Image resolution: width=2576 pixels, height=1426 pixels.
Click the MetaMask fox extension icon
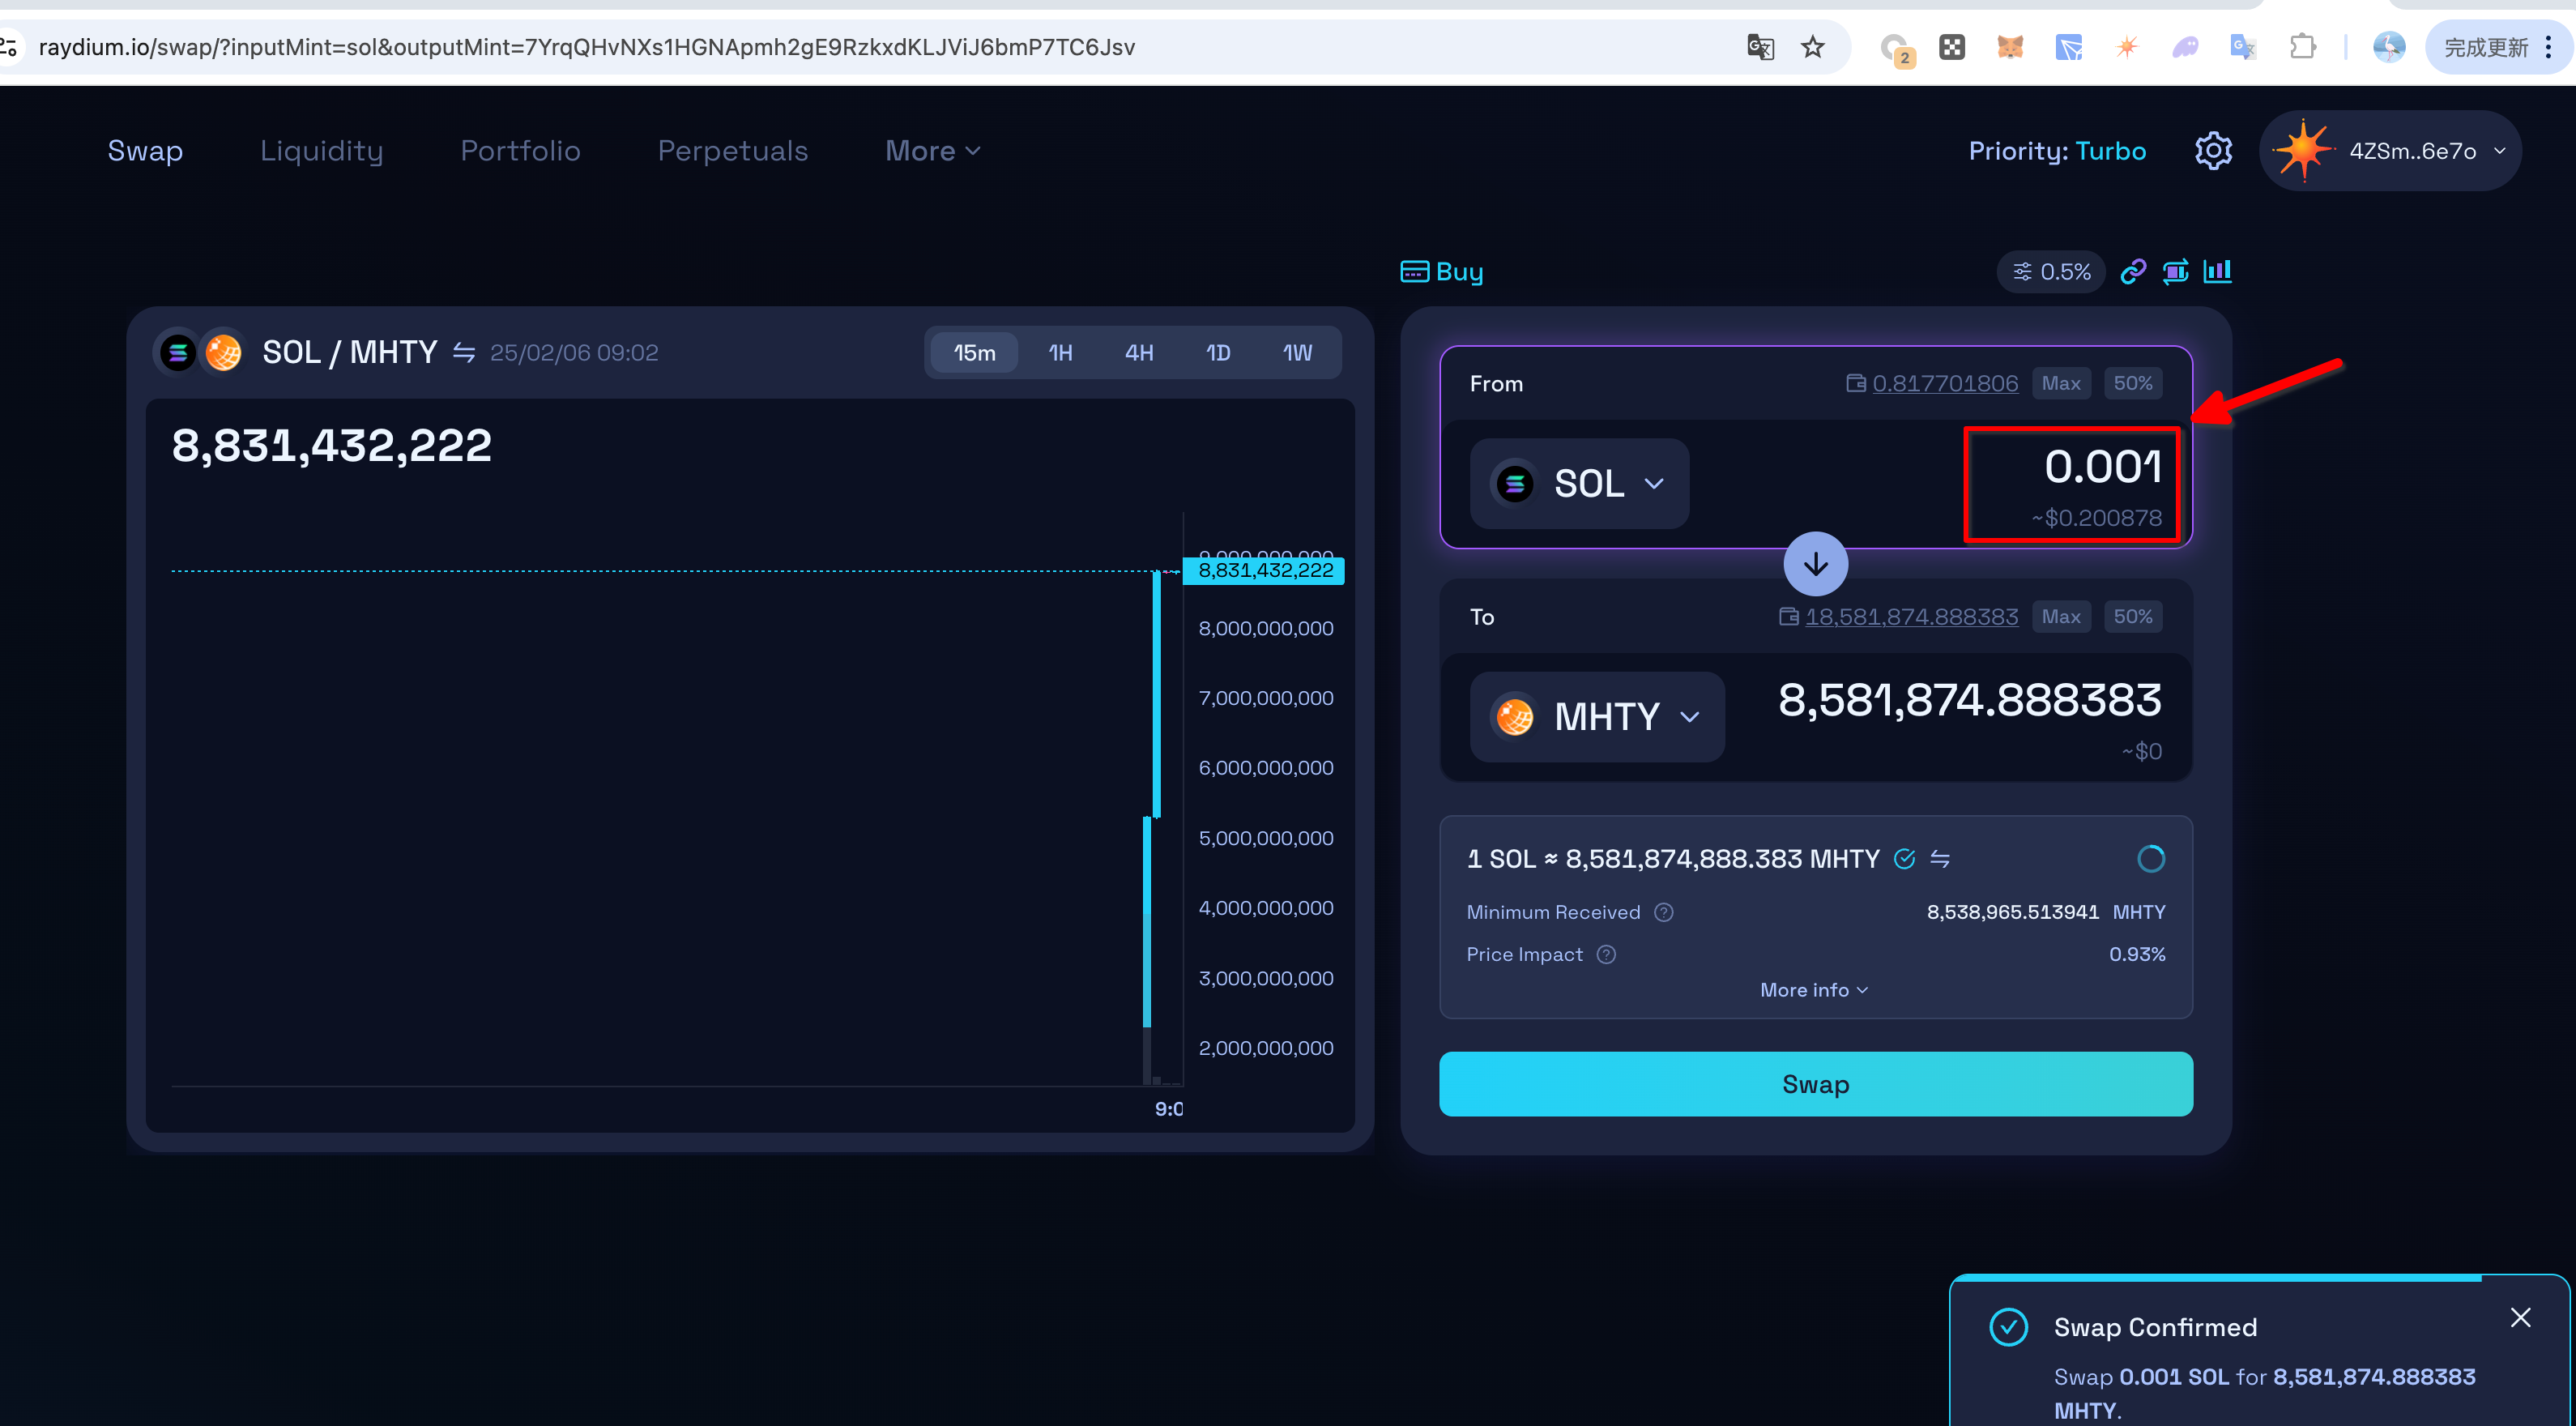(x=2009, y=47)
